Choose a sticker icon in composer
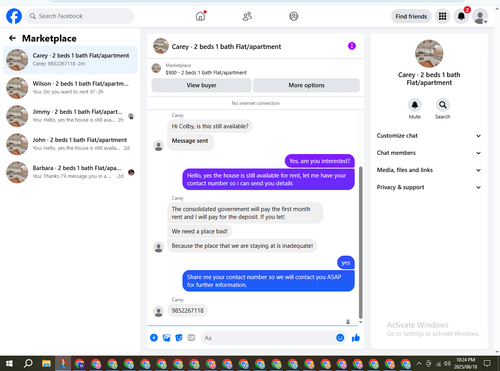 (x=179, y=338)
